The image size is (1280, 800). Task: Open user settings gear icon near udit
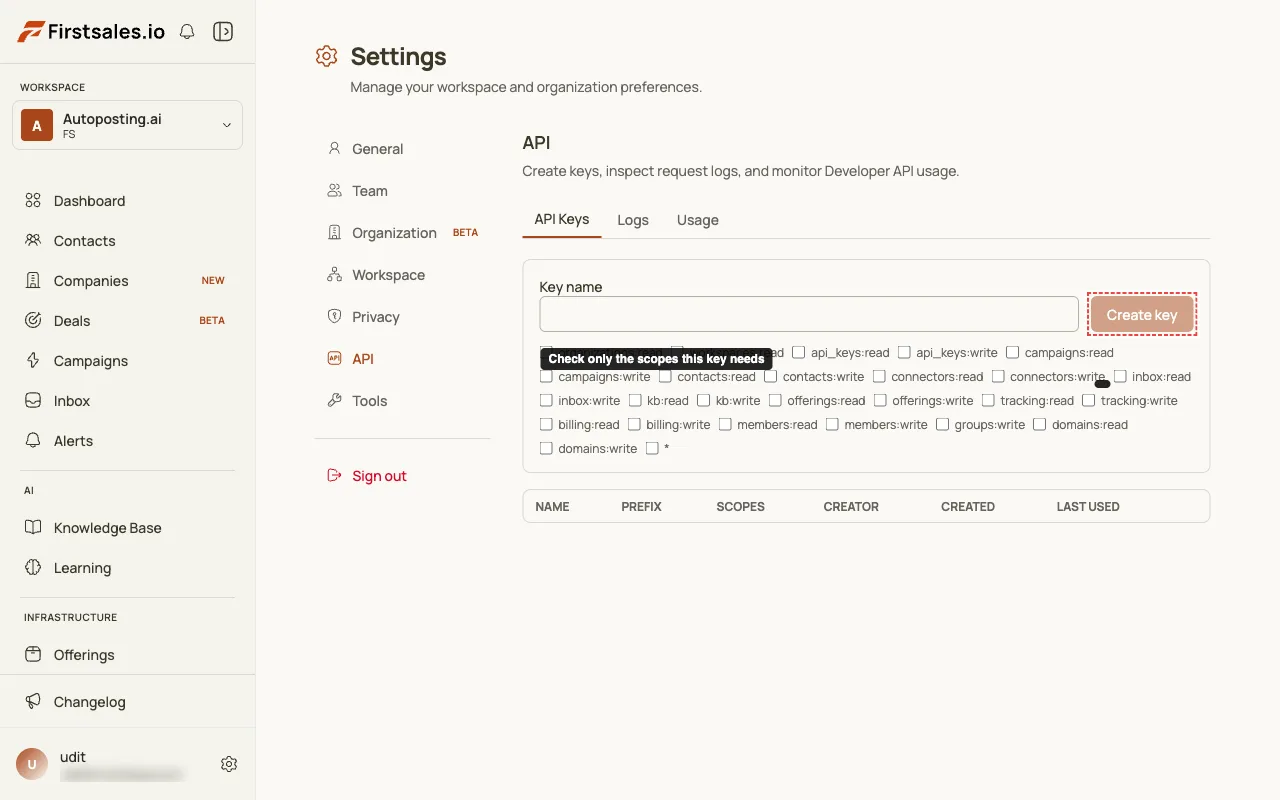point(229,764)
